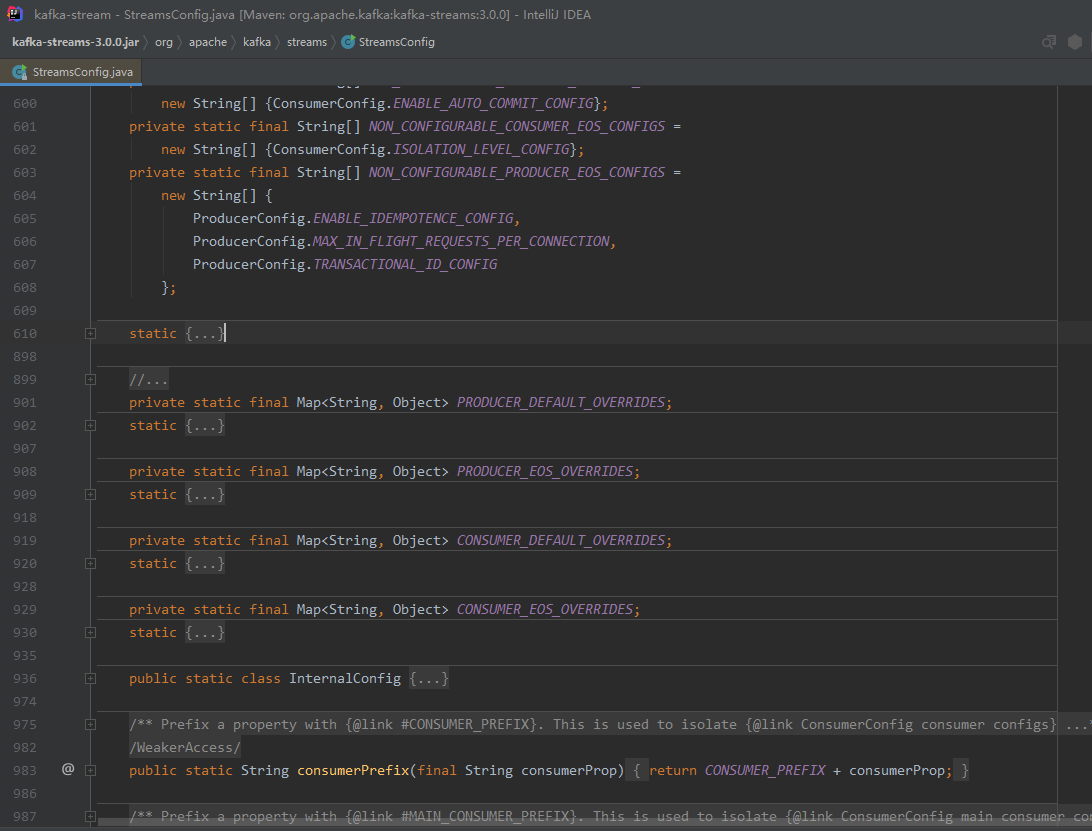Viewport: 1092px width, 831px height.
Task: Expand the consumerPrefix method fold marker, line 983
Action: (91, 770)
